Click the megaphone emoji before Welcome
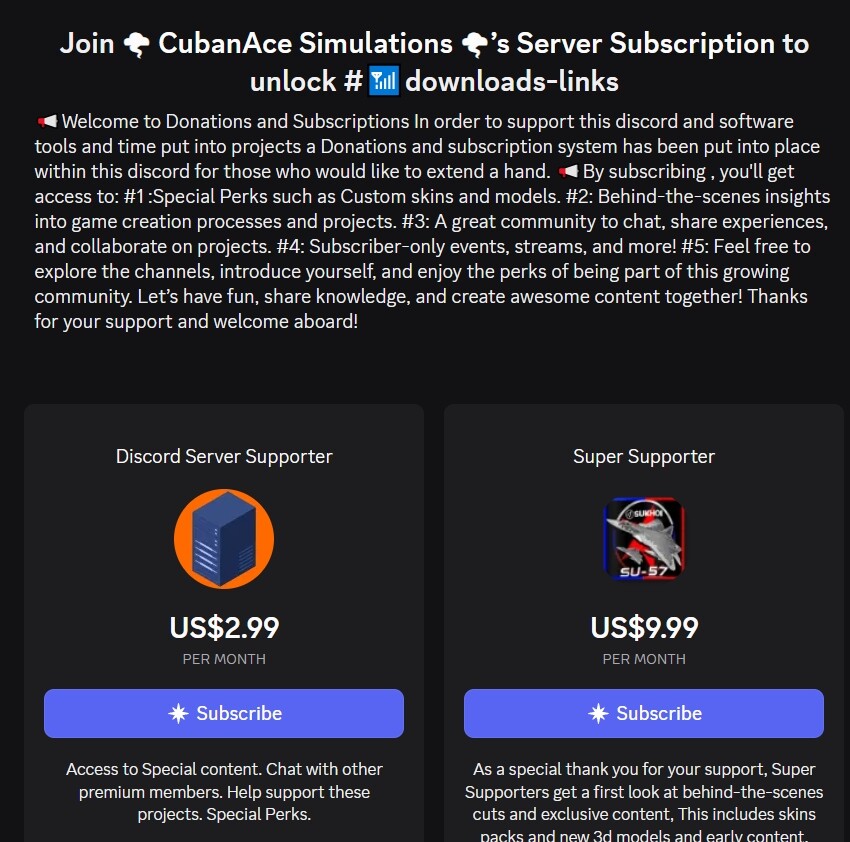 47,121
